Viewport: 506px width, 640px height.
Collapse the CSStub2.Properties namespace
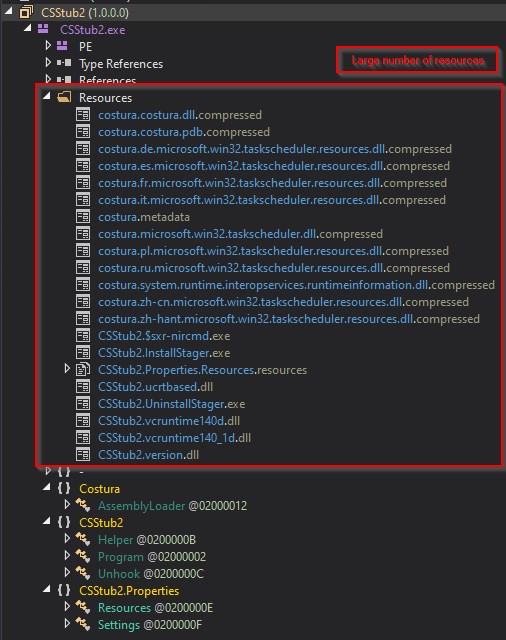[47, 589]
